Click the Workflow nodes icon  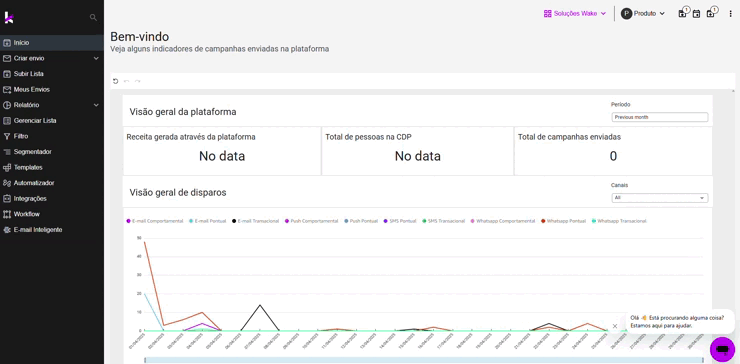(x=7, y=214)
